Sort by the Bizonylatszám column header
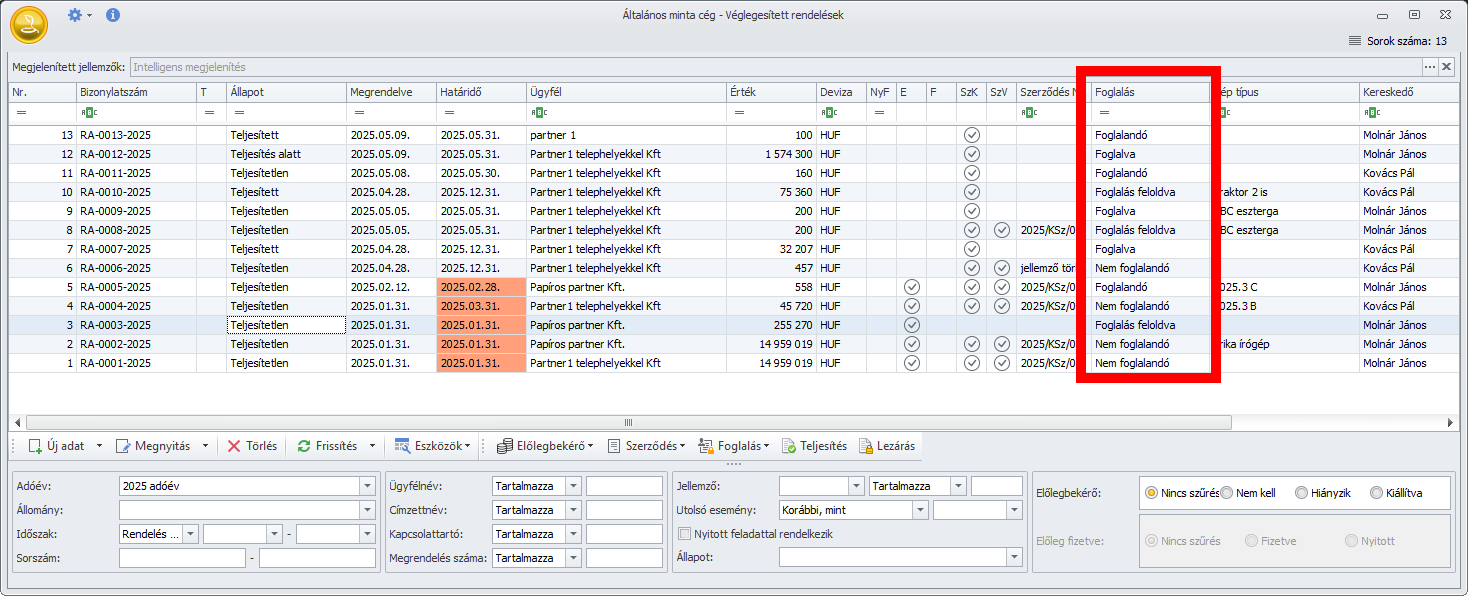The image size is (1468, 596). click(x=136, y=92)
